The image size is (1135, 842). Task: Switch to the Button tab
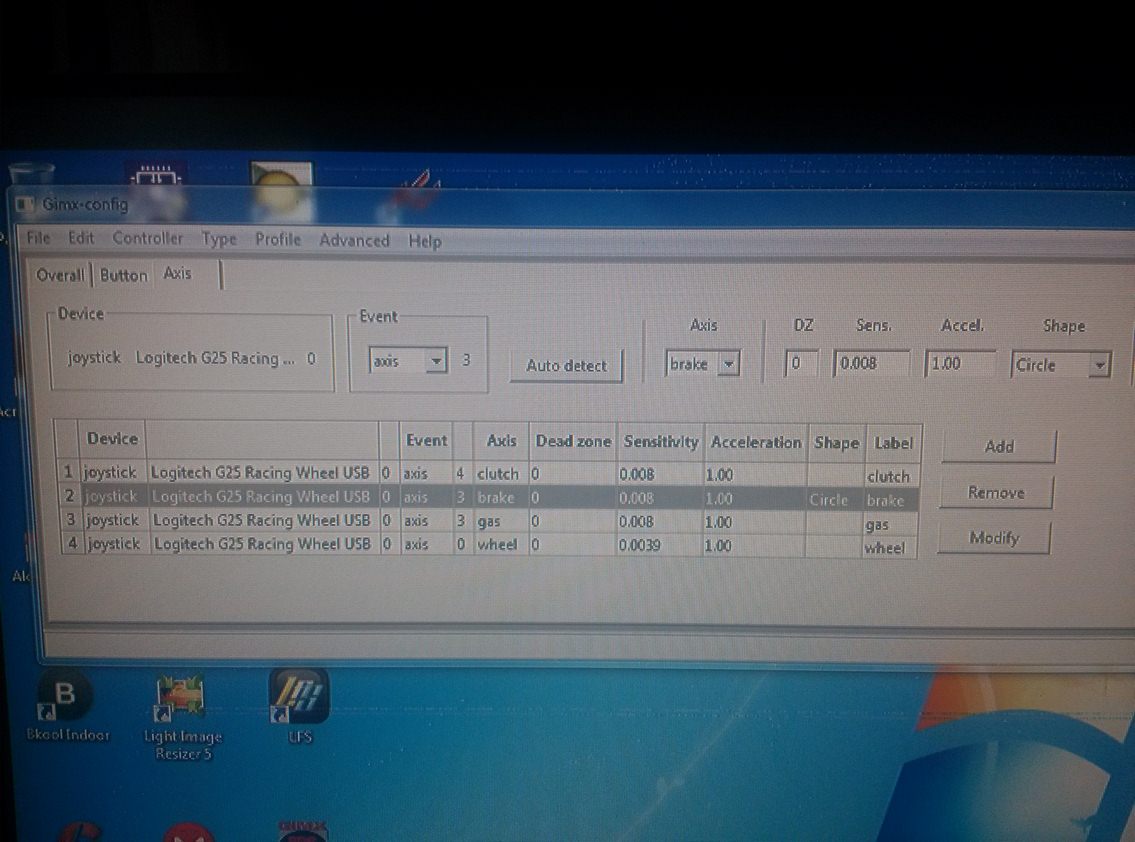click(124, 275)
